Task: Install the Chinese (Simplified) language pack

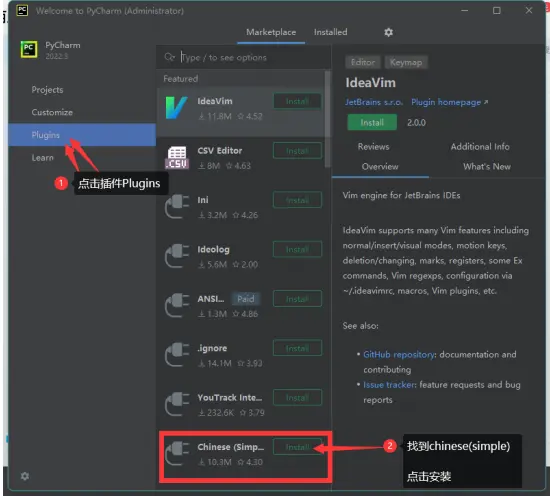Action: 297,447
